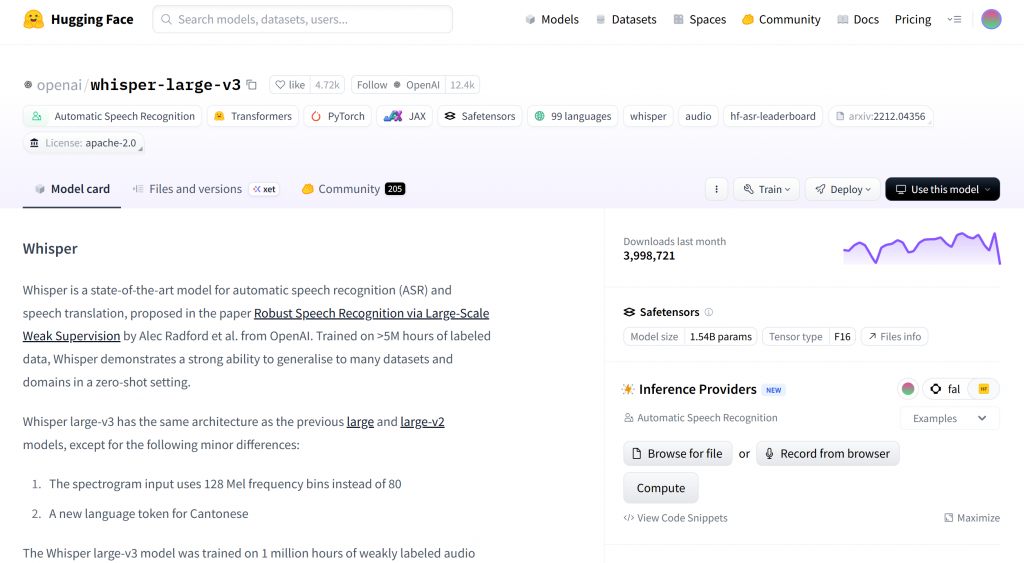
Task: Click the 12.4k followers count
Action: tap(462, 85)
